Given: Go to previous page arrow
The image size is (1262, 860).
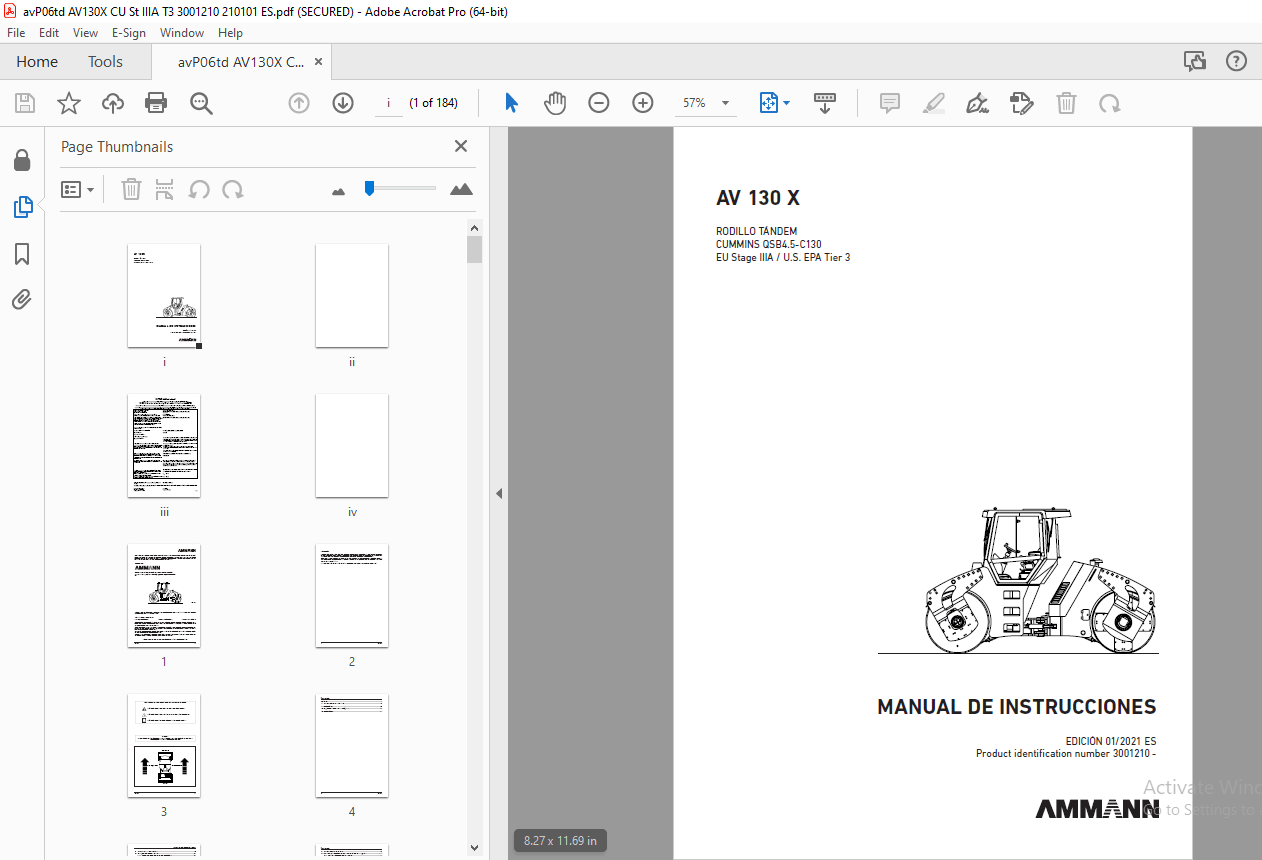Looking at the screenshot, I should tap(299, 103).
